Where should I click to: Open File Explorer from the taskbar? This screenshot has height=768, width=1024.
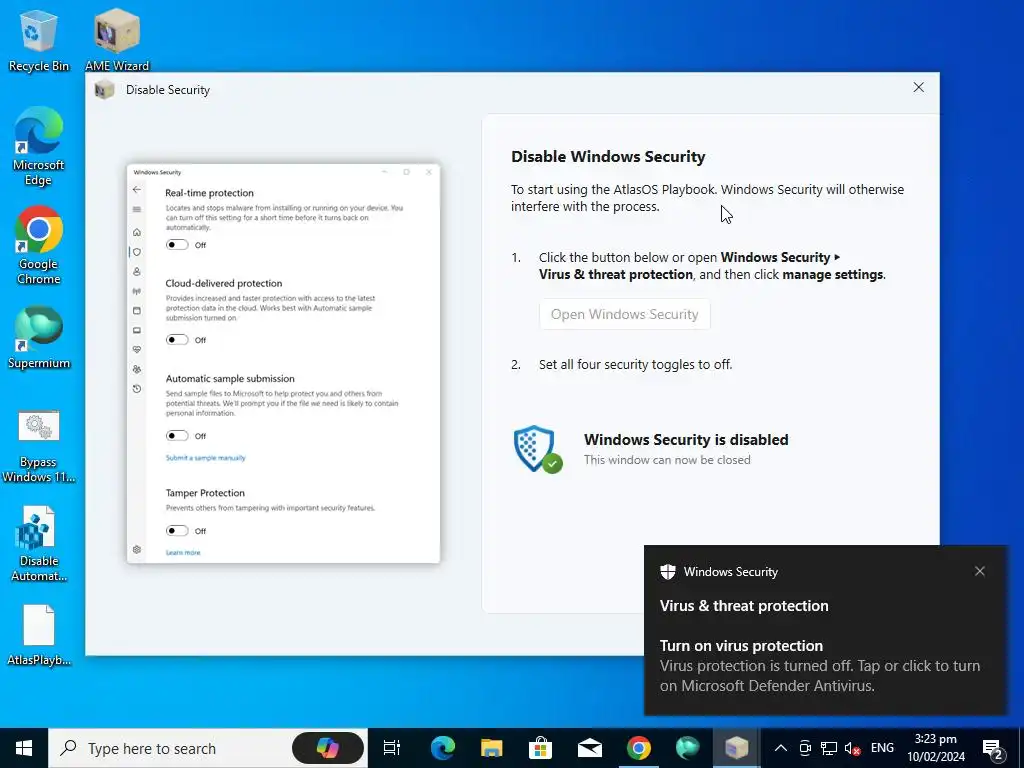click(491, 748)
